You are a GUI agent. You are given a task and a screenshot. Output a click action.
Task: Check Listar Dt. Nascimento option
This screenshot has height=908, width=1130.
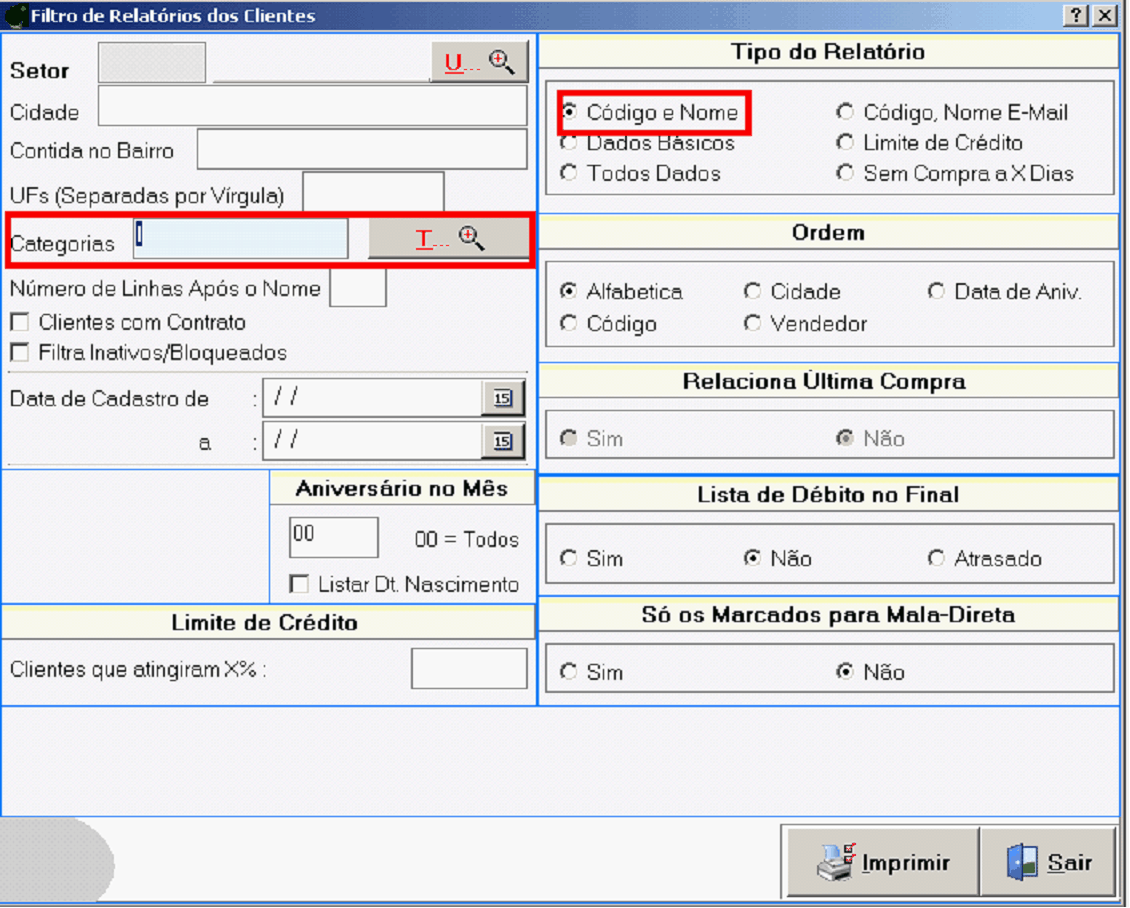pyautogui.click(x=298, y=584)
